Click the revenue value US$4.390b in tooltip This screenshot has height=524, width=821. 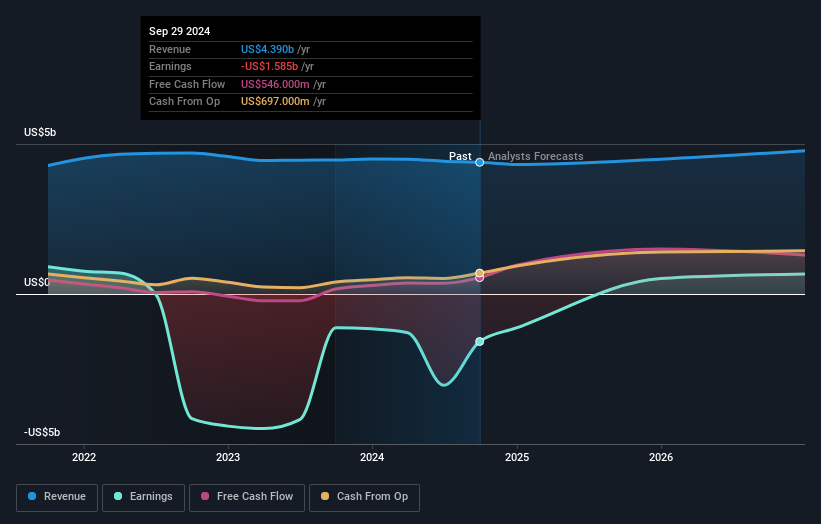point(267,49)
